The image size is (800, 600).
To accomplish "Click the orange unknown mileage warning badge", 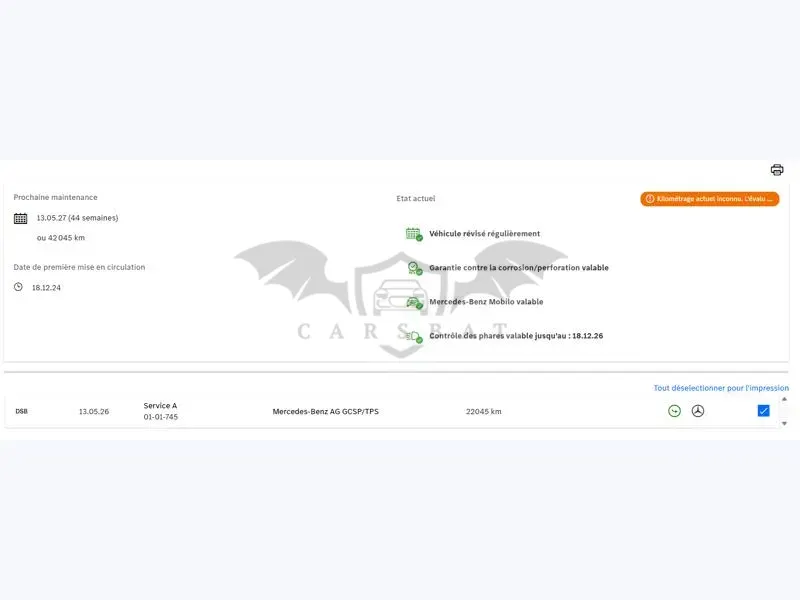I will [709, 199].
